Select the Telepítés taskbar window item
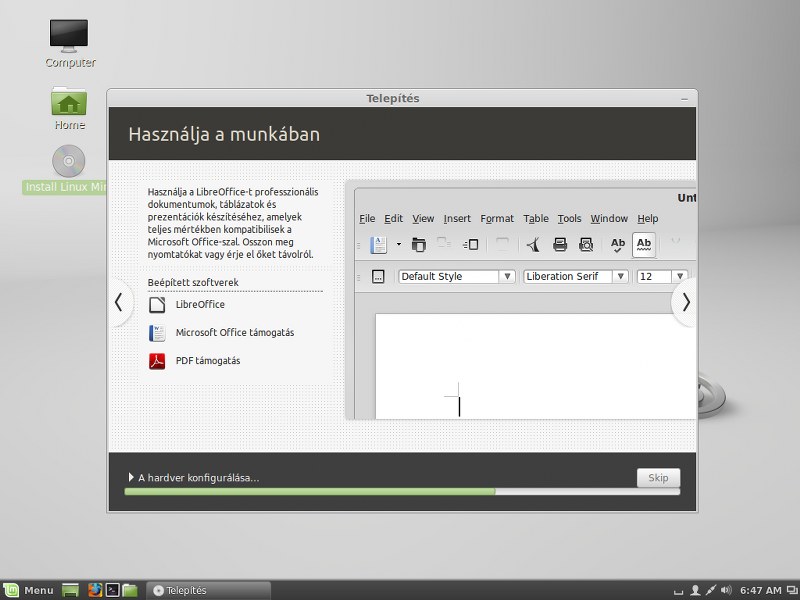Image resolution: width=800 pixels, height=600 pixels. (208, 590)
